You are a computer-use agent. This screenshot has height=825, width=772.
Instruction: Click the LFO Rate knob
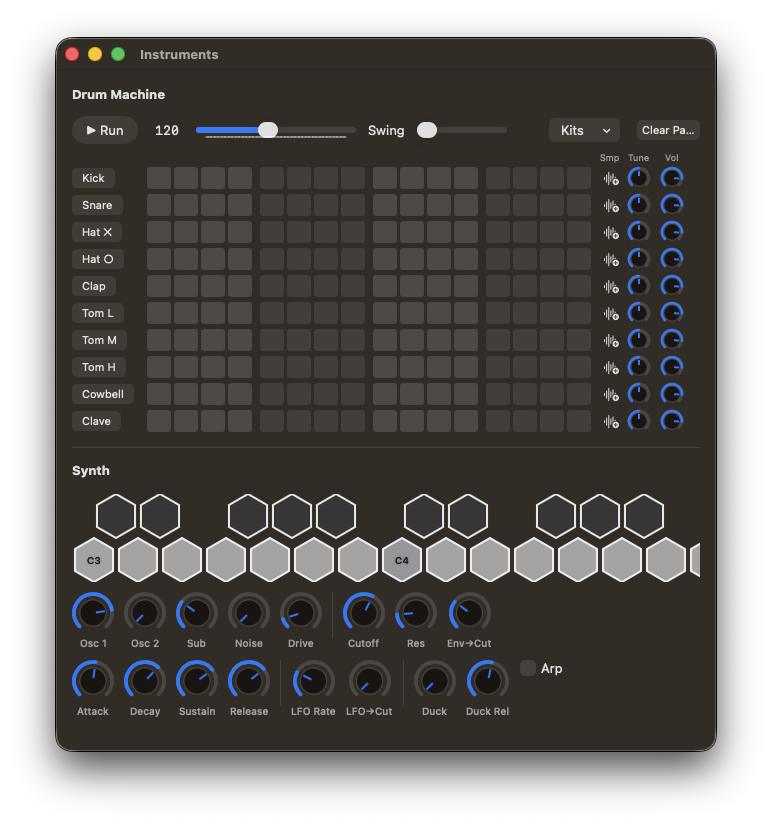[x=313, y=681]
